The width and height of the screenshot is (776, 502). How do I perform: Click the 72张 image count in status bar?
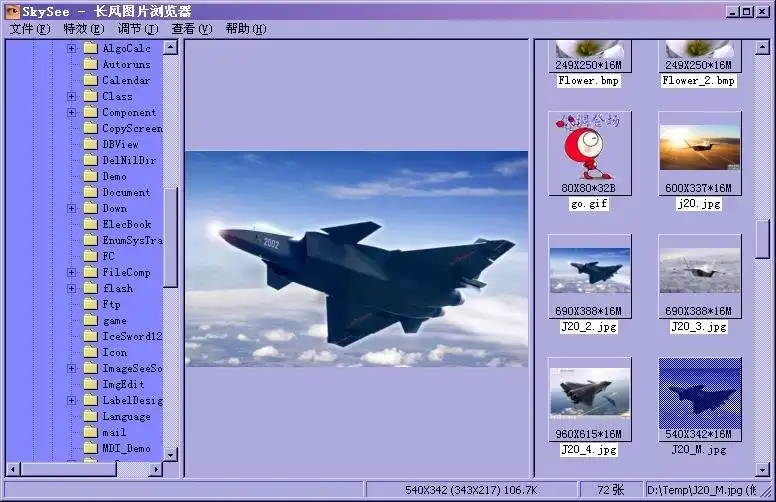click(x=610, y=490)
